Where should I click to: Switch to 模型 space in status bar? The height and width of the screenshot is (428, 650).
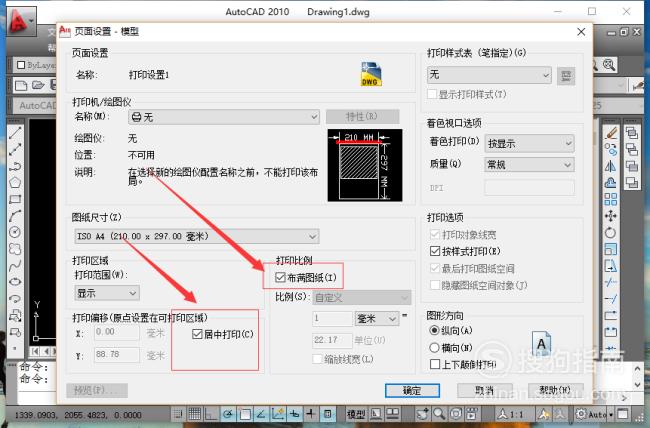[x=356, y=414]
